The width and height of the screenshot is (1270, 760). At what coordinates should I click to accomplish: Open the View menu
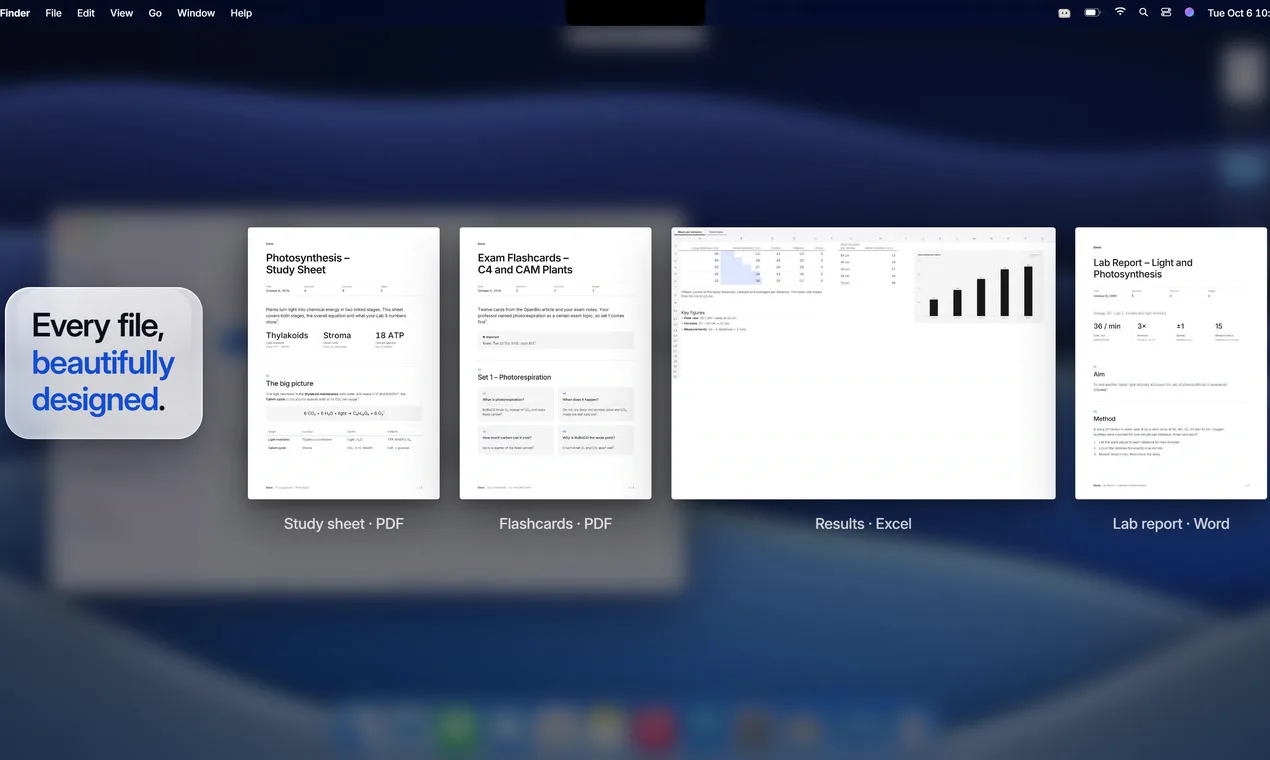click(x=121, y=13)
